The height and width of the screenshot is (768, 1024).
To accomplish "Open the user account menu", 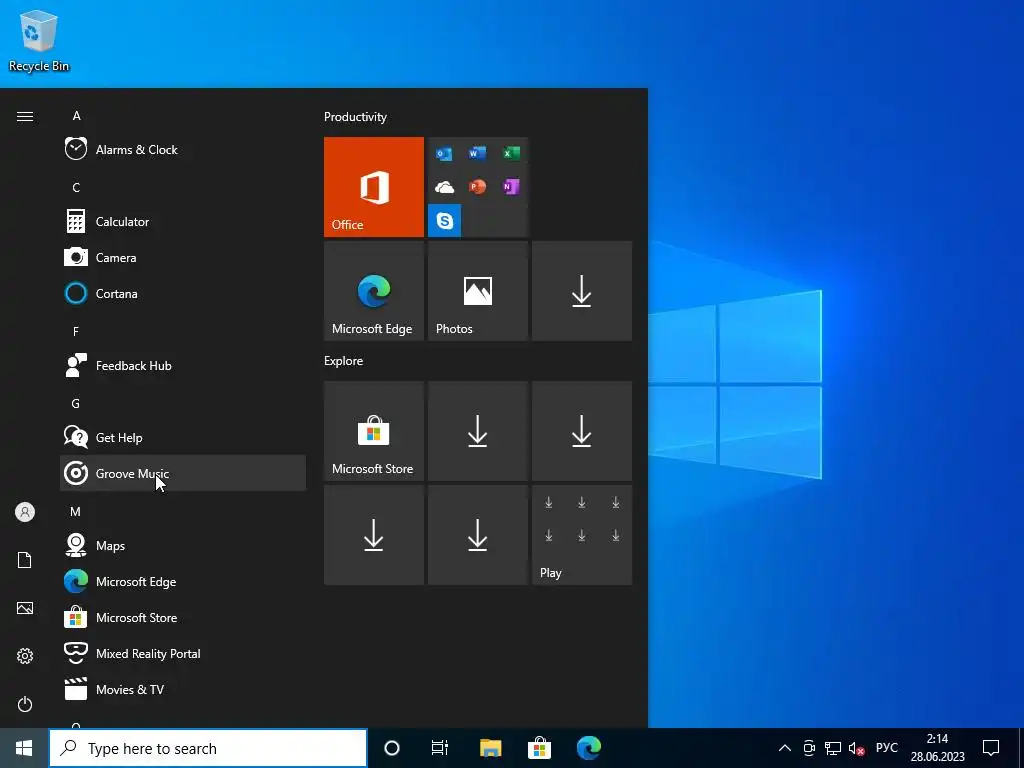I will click(x=25, y=512).
